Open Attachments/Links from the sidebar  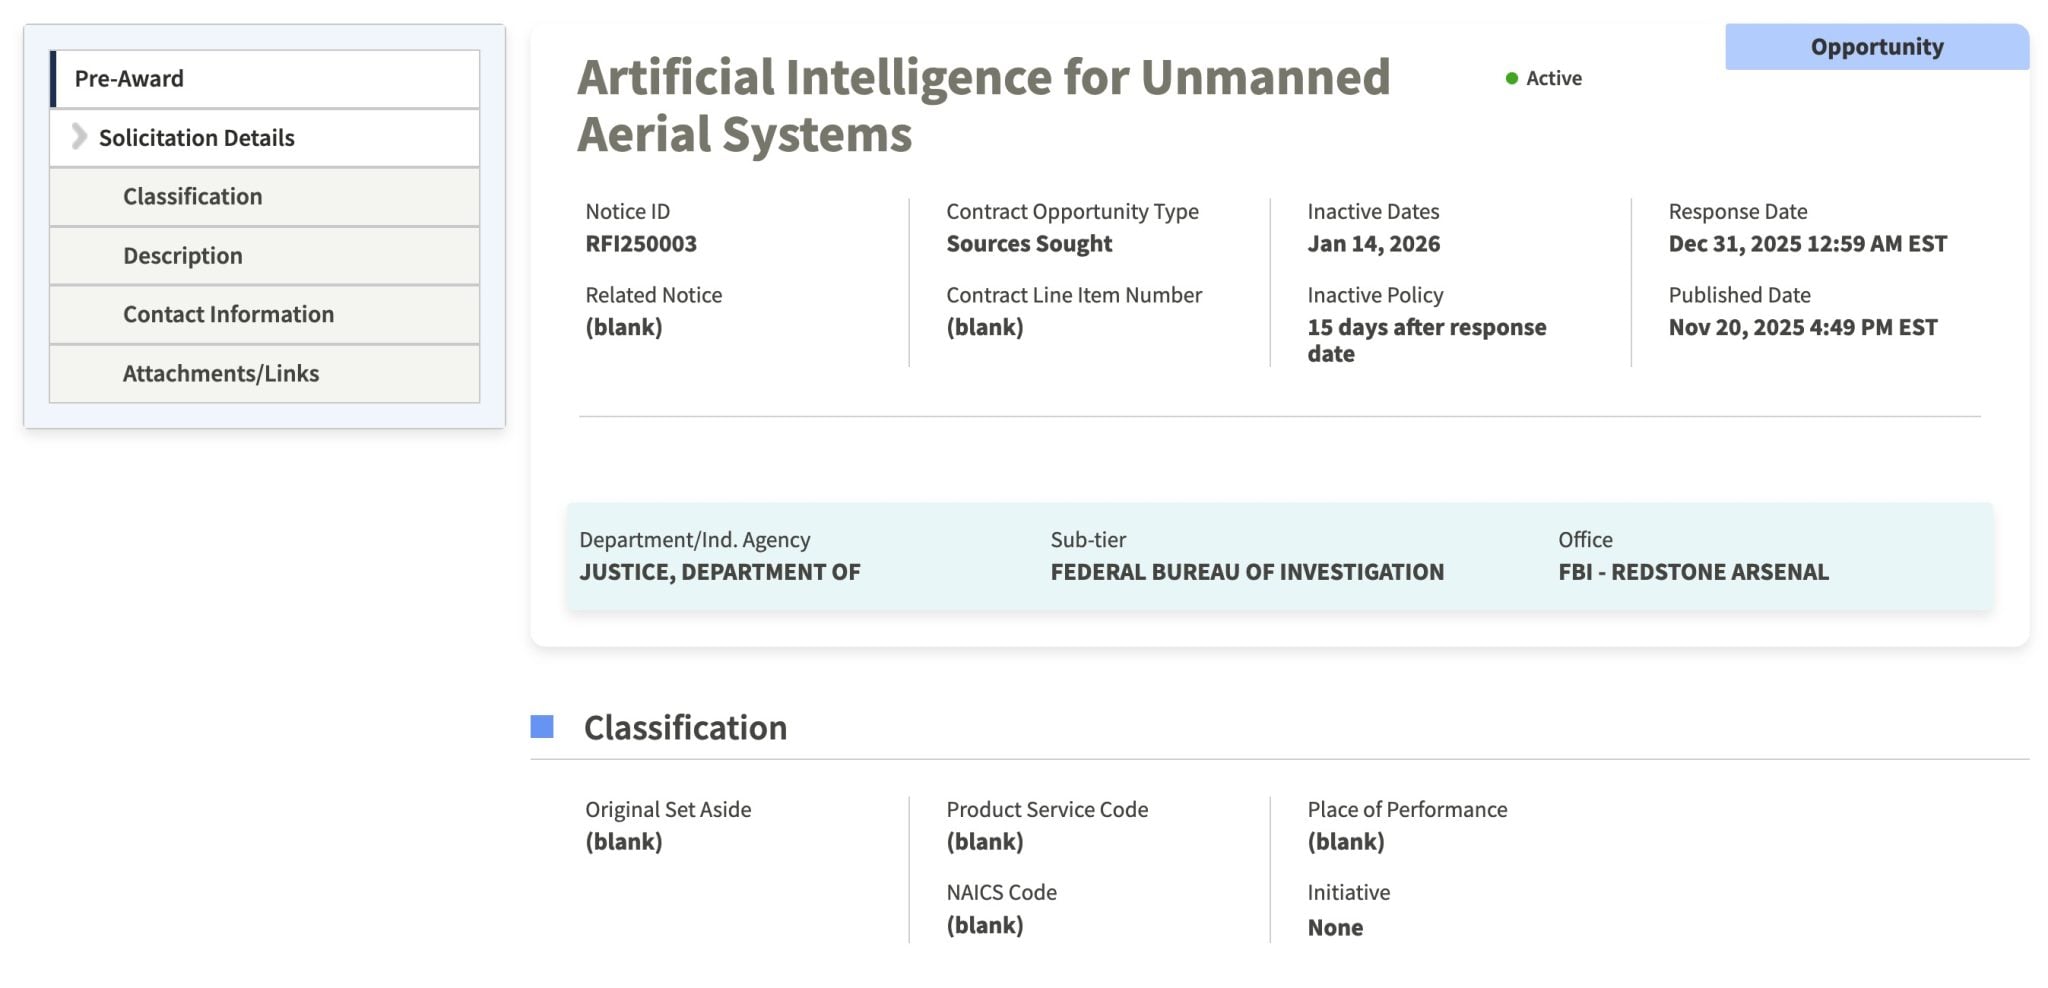[x=220, y=373]
